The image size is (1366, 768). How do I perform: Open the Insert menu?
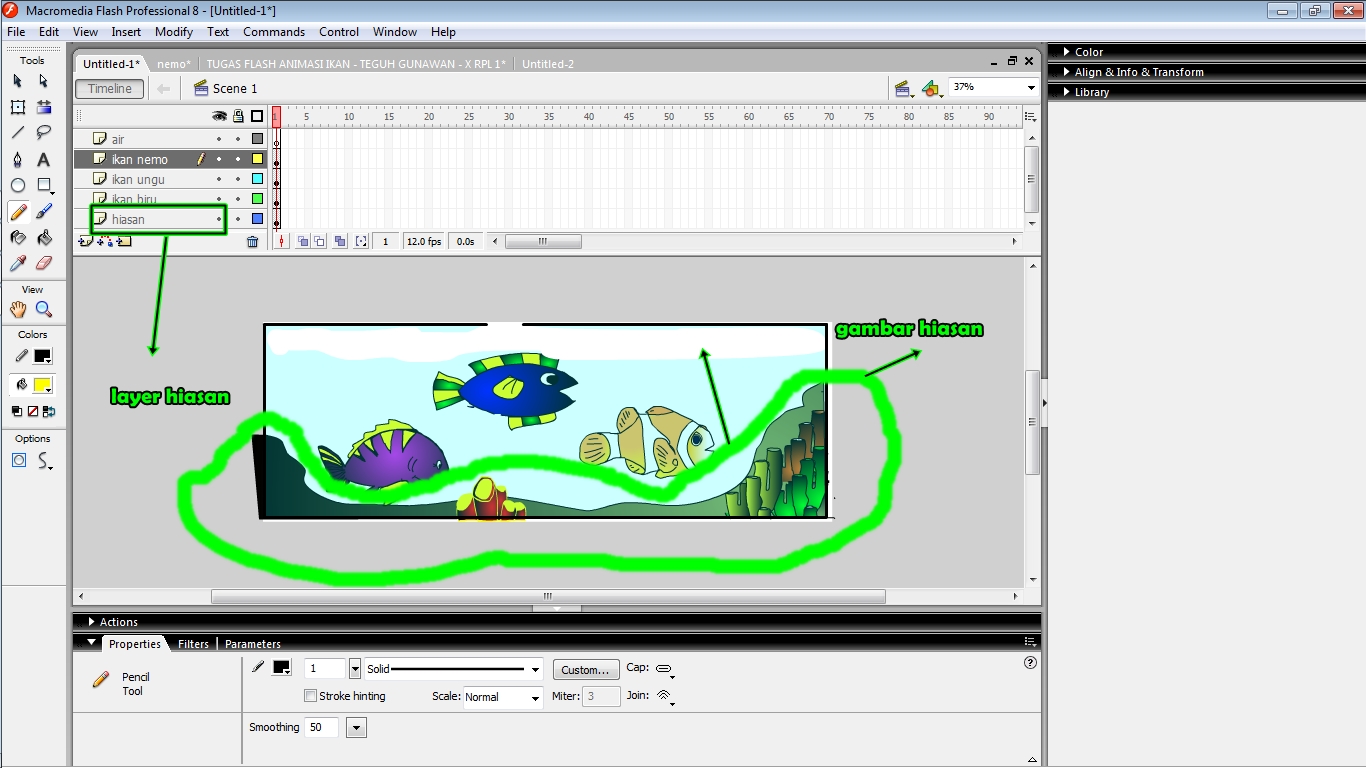point(126,32)
